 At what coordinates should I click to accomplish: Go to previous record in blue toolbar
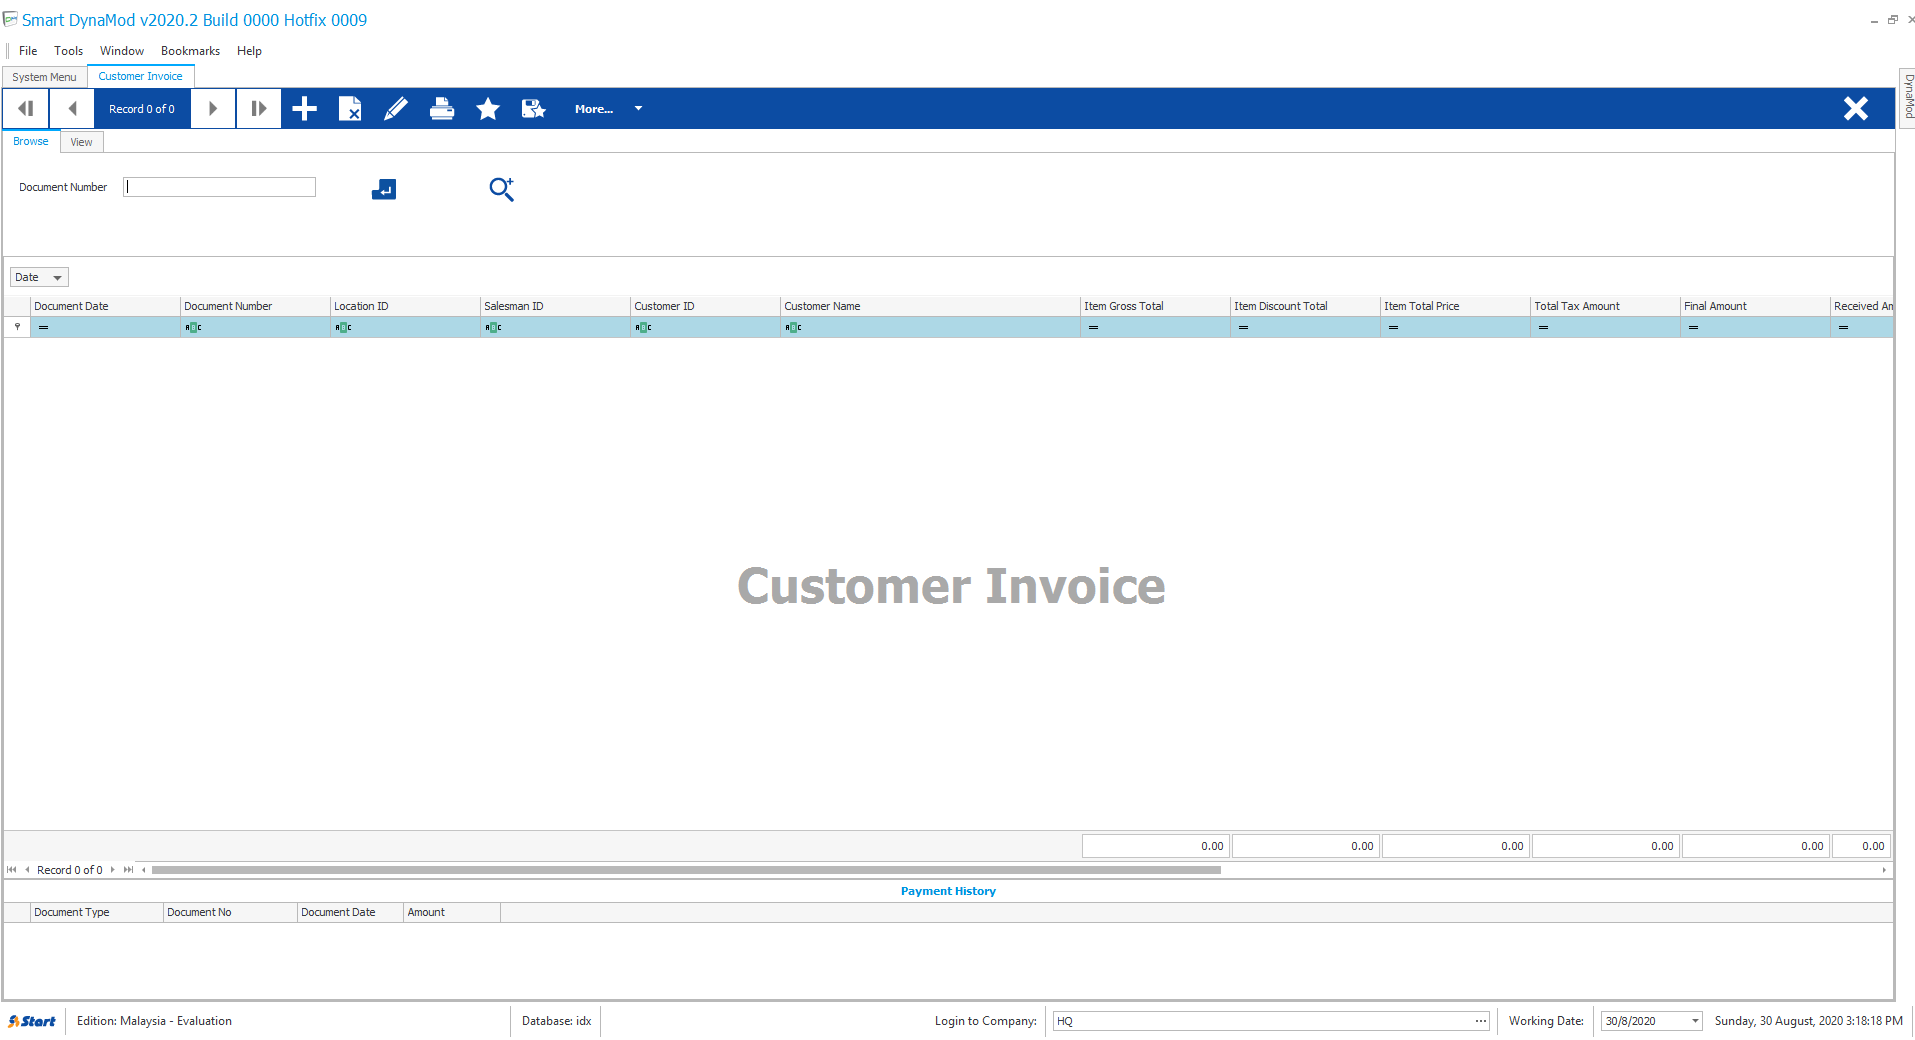pyautogui.click(x=72, y=109)
